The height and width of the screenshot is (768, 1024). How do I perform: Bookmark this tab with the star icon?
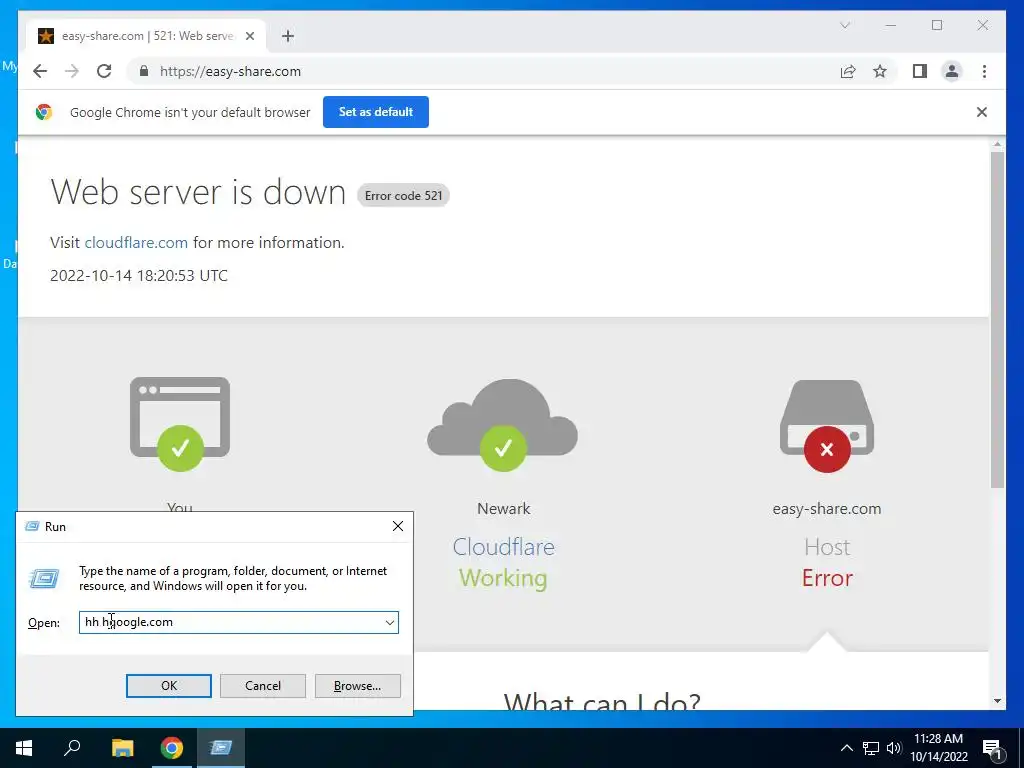(x=880, y=71)
